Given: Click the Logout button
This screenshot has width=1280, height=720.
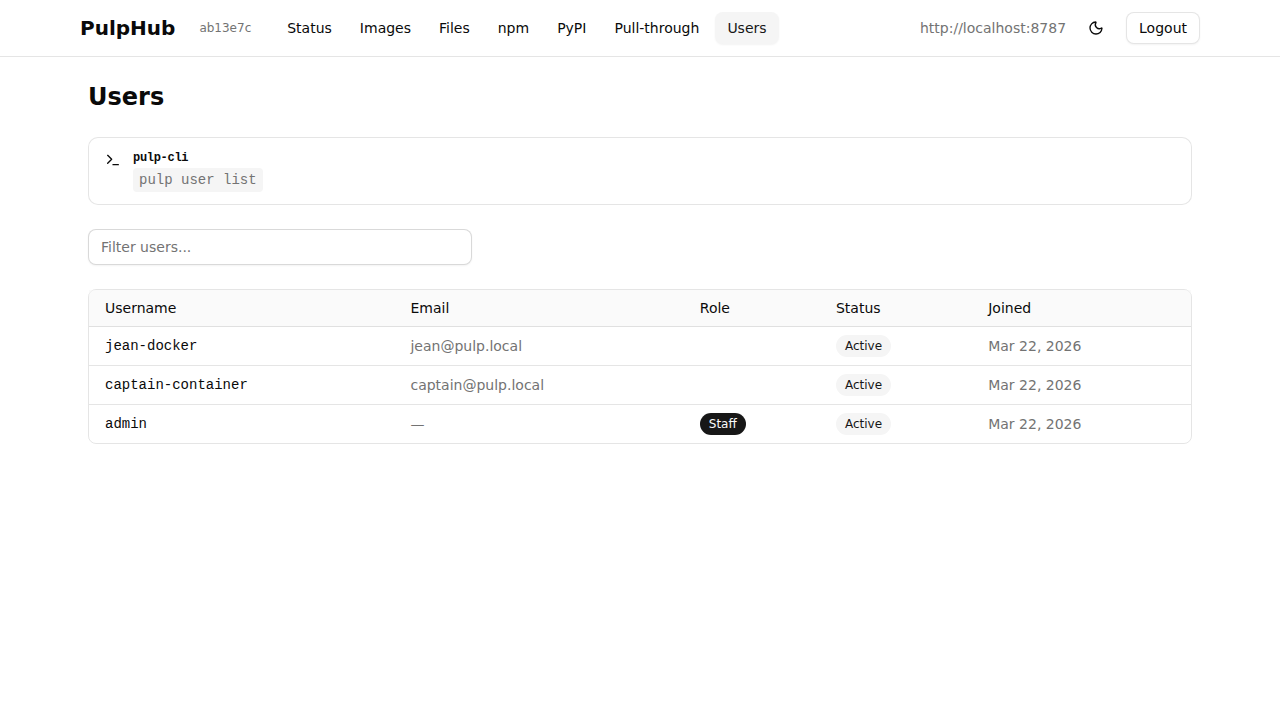Looking at the screenshot, I should pyautogui.click(x=1162, y=28).
